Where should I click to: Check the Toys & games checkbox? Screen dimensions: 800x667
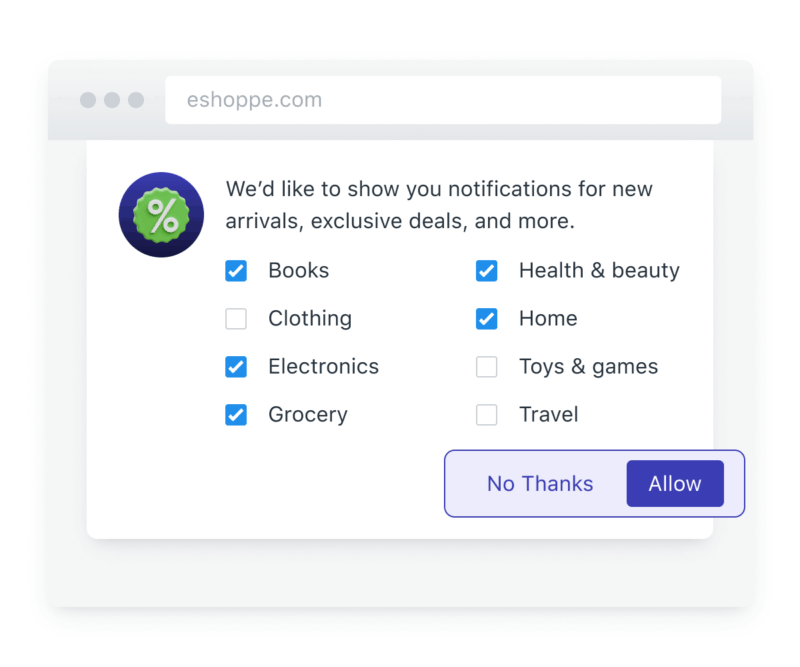point(487,367)
